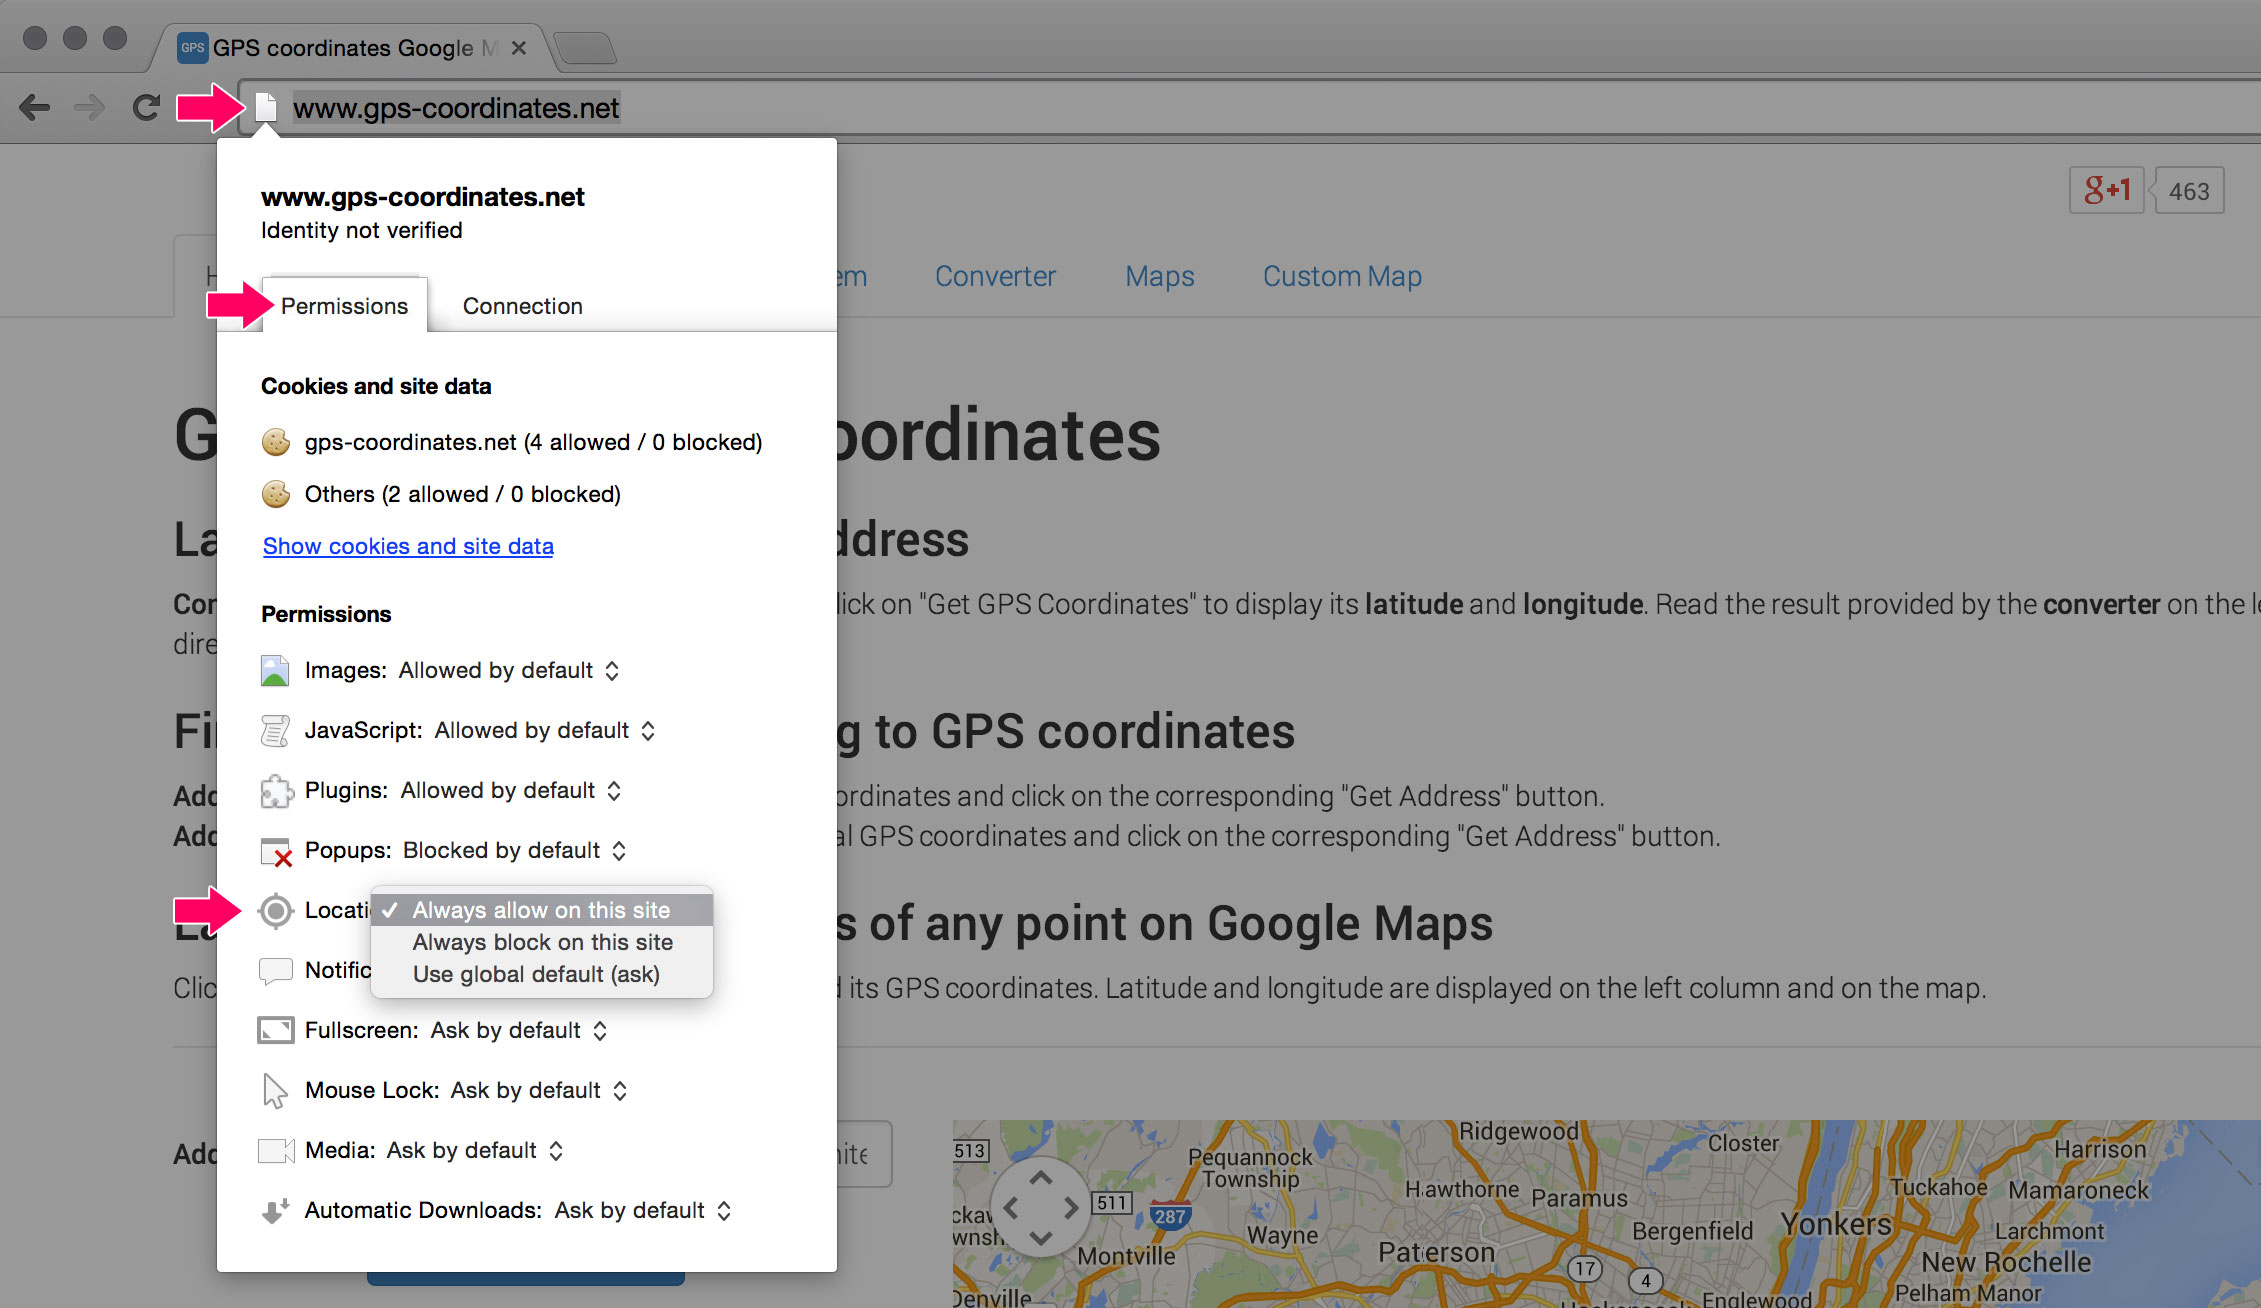This screenshot has height=1308, width=2261.
Task: Click the gps-coordinates.net cookie icon
Action: coord(276,442)
